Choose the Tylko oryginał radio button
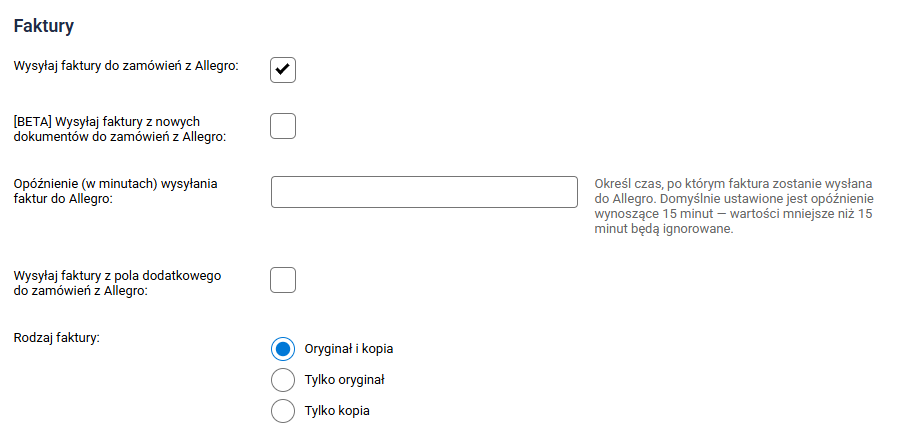Screen dimensions: 904x430 283,380
